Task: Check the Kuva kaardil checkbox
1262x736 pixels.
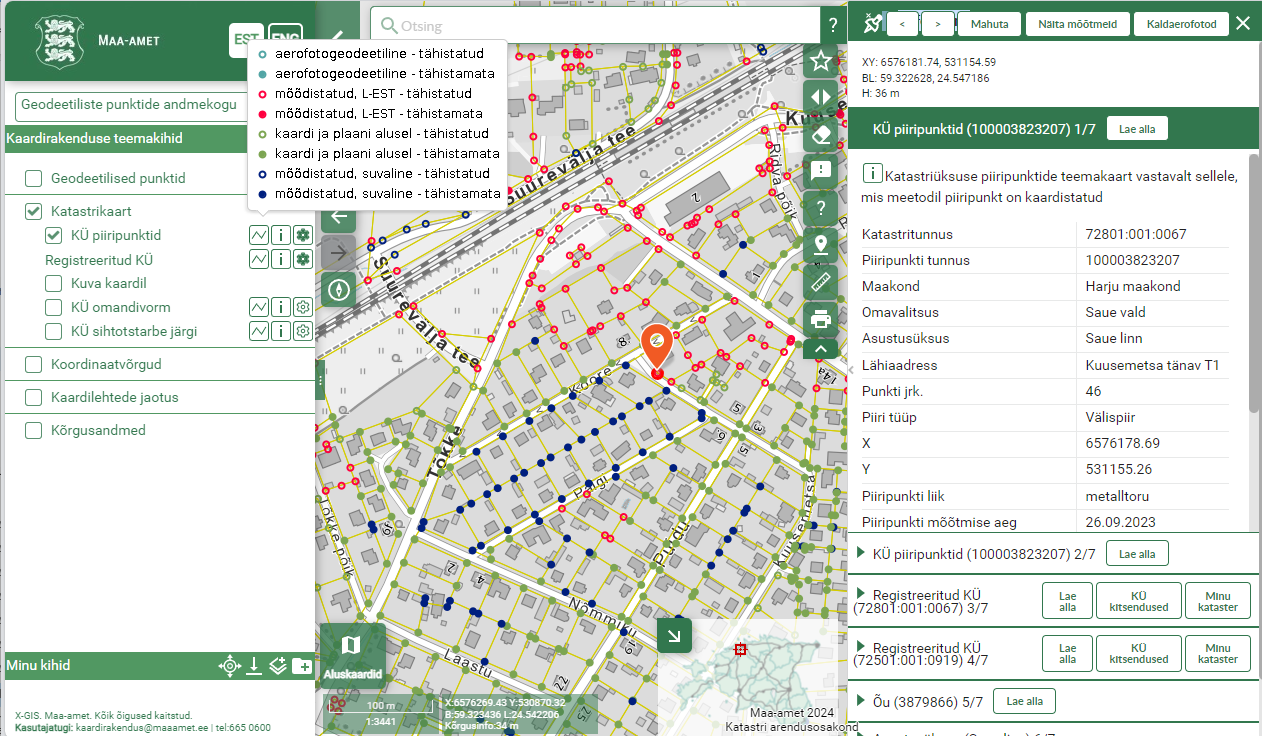Action: [54, 283]
